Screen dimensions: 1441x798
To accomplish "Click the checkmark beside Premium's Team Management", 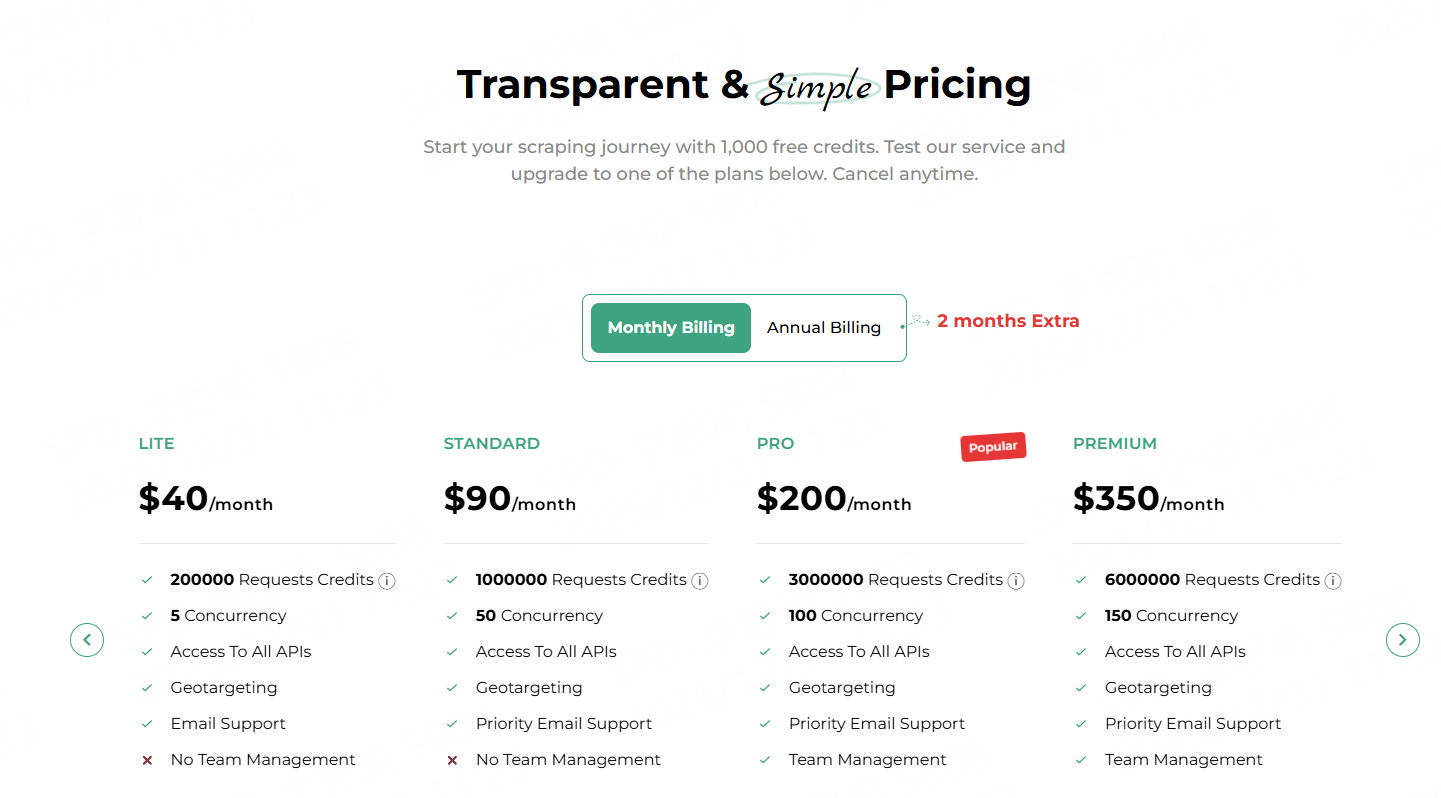I will coord(1082,759).
